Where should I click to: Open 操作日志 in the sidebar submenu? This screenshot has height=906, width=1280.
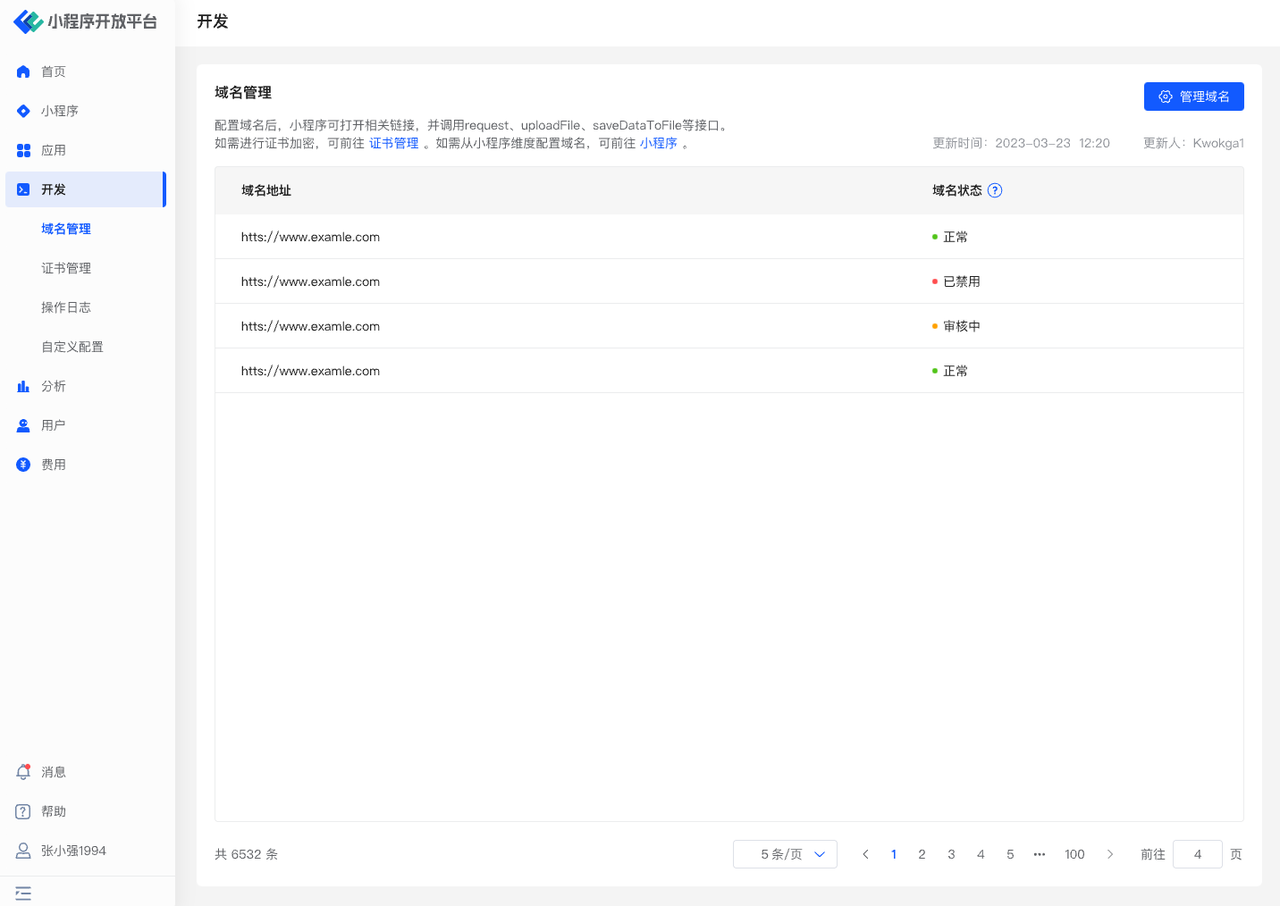coord(66,307)
